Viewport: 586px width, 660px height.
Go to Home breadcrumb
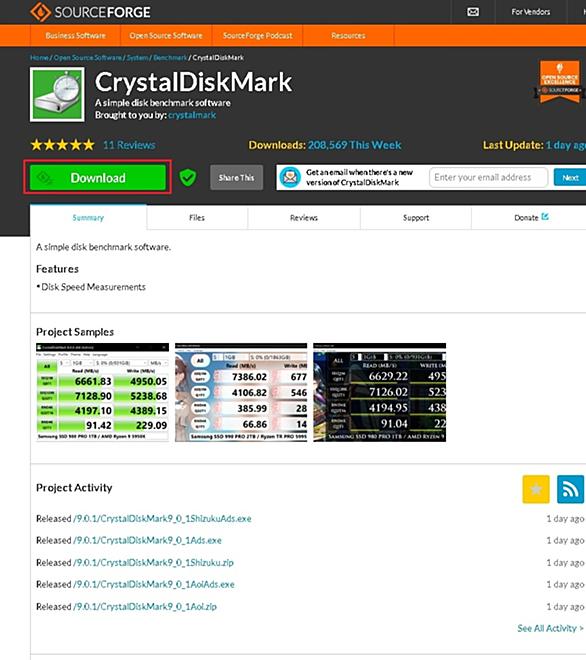tap(39, 57)
